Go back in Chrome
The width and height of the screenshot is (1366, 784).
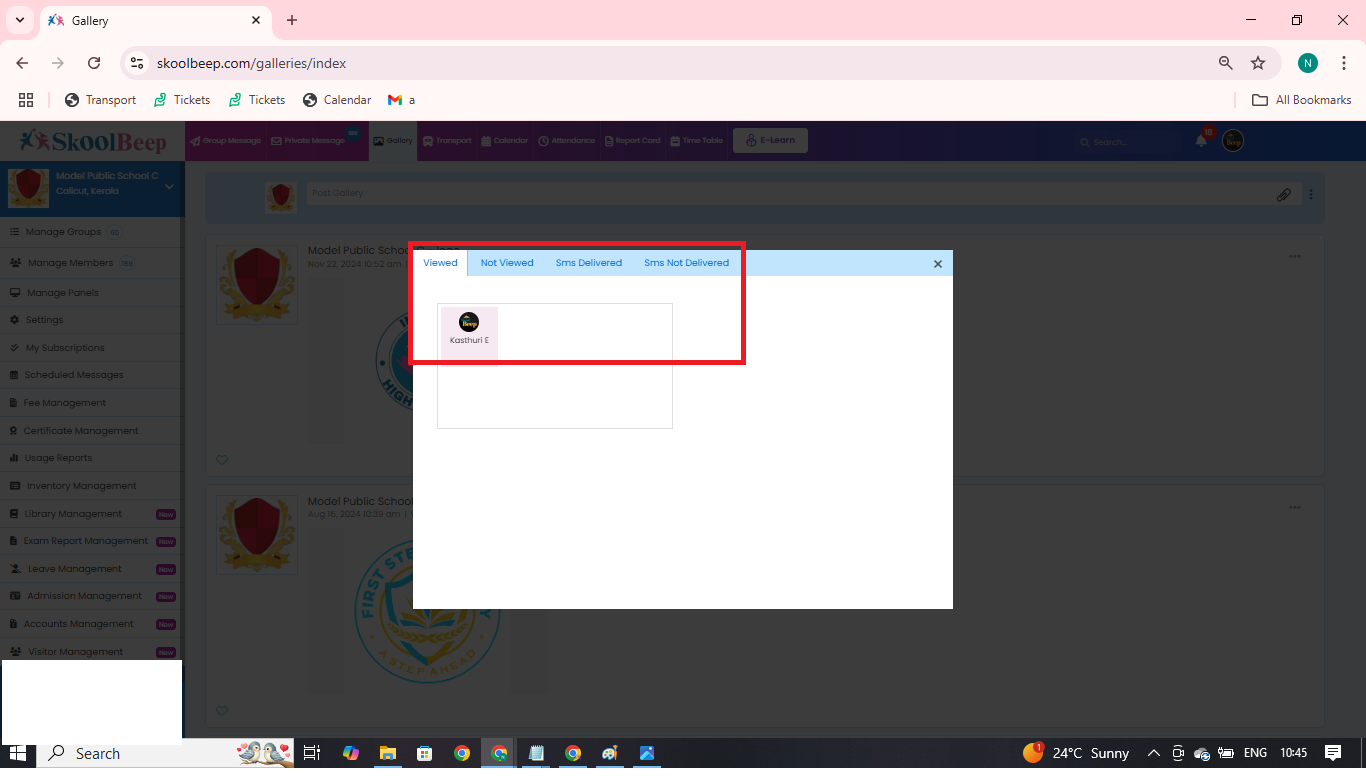coord(22,63)
